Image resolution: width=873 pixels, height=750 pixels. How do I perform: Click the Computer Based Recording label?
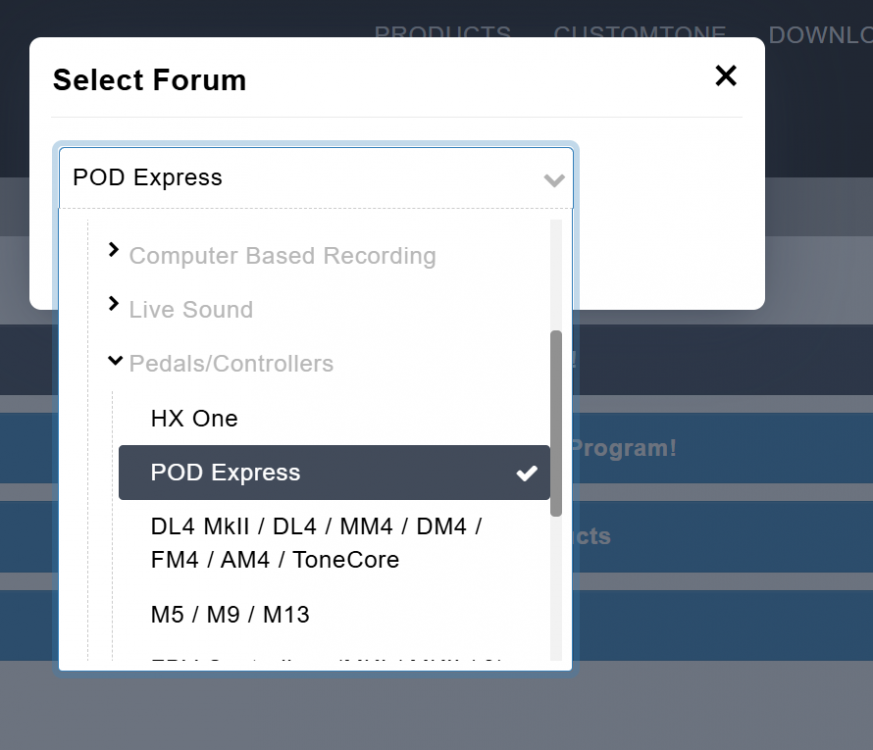(x=282, y=256)
